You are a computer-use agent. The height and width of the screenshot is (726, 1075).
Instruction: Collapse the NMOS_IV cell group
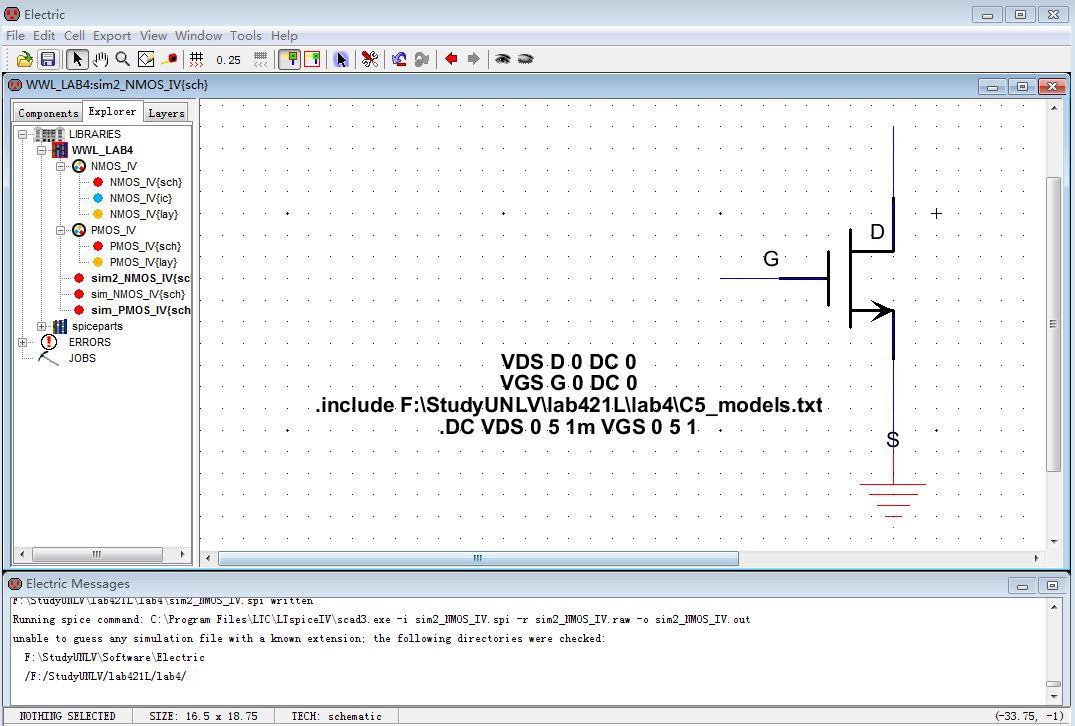61,166
